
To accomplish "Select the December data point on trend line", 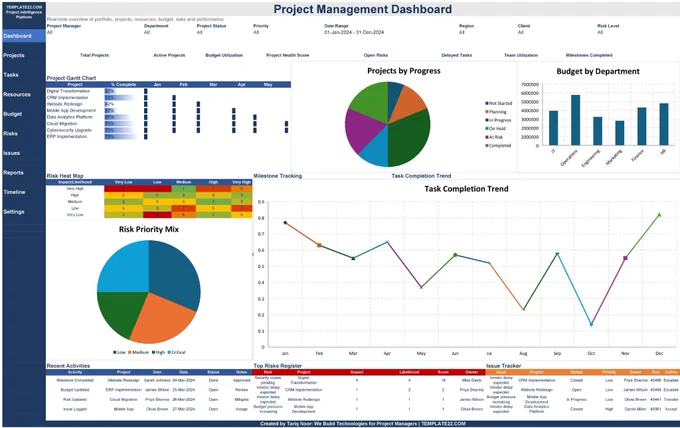I will pyautogui.click(x=659, y=215).
